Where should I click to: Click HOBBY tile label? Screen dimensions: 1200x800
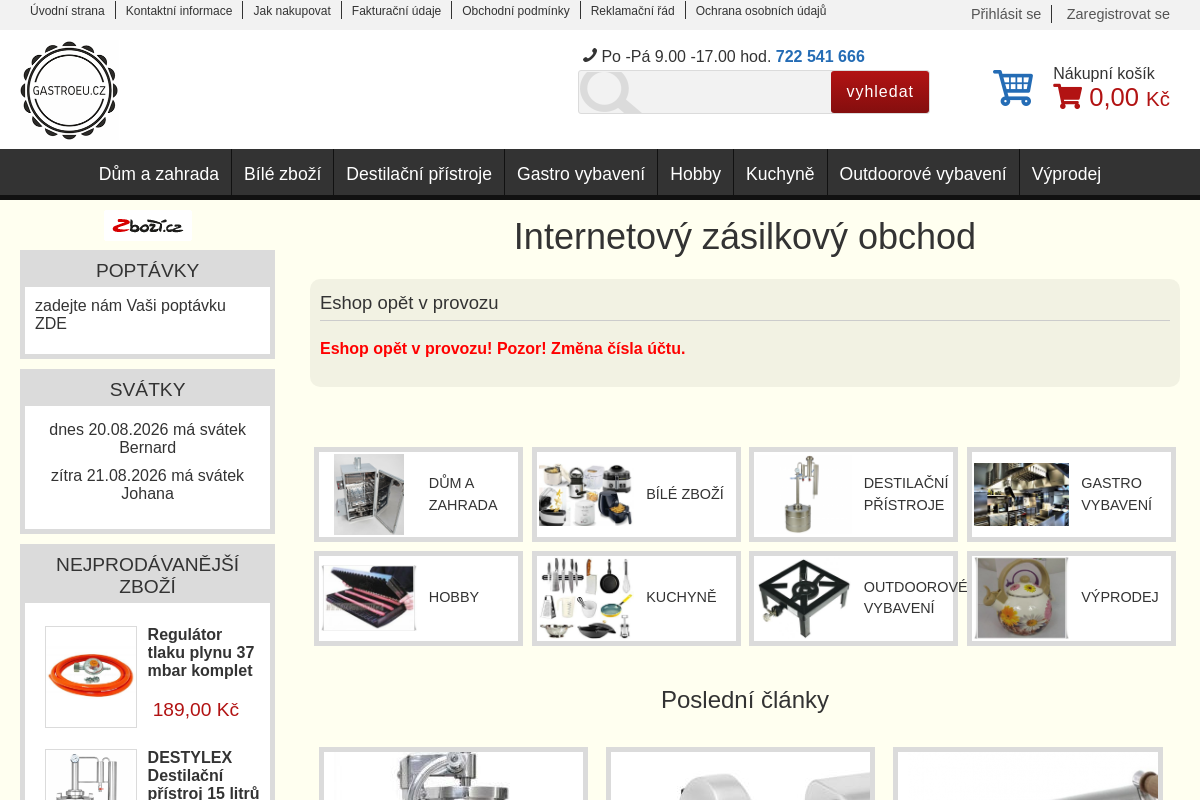[454, 597]
